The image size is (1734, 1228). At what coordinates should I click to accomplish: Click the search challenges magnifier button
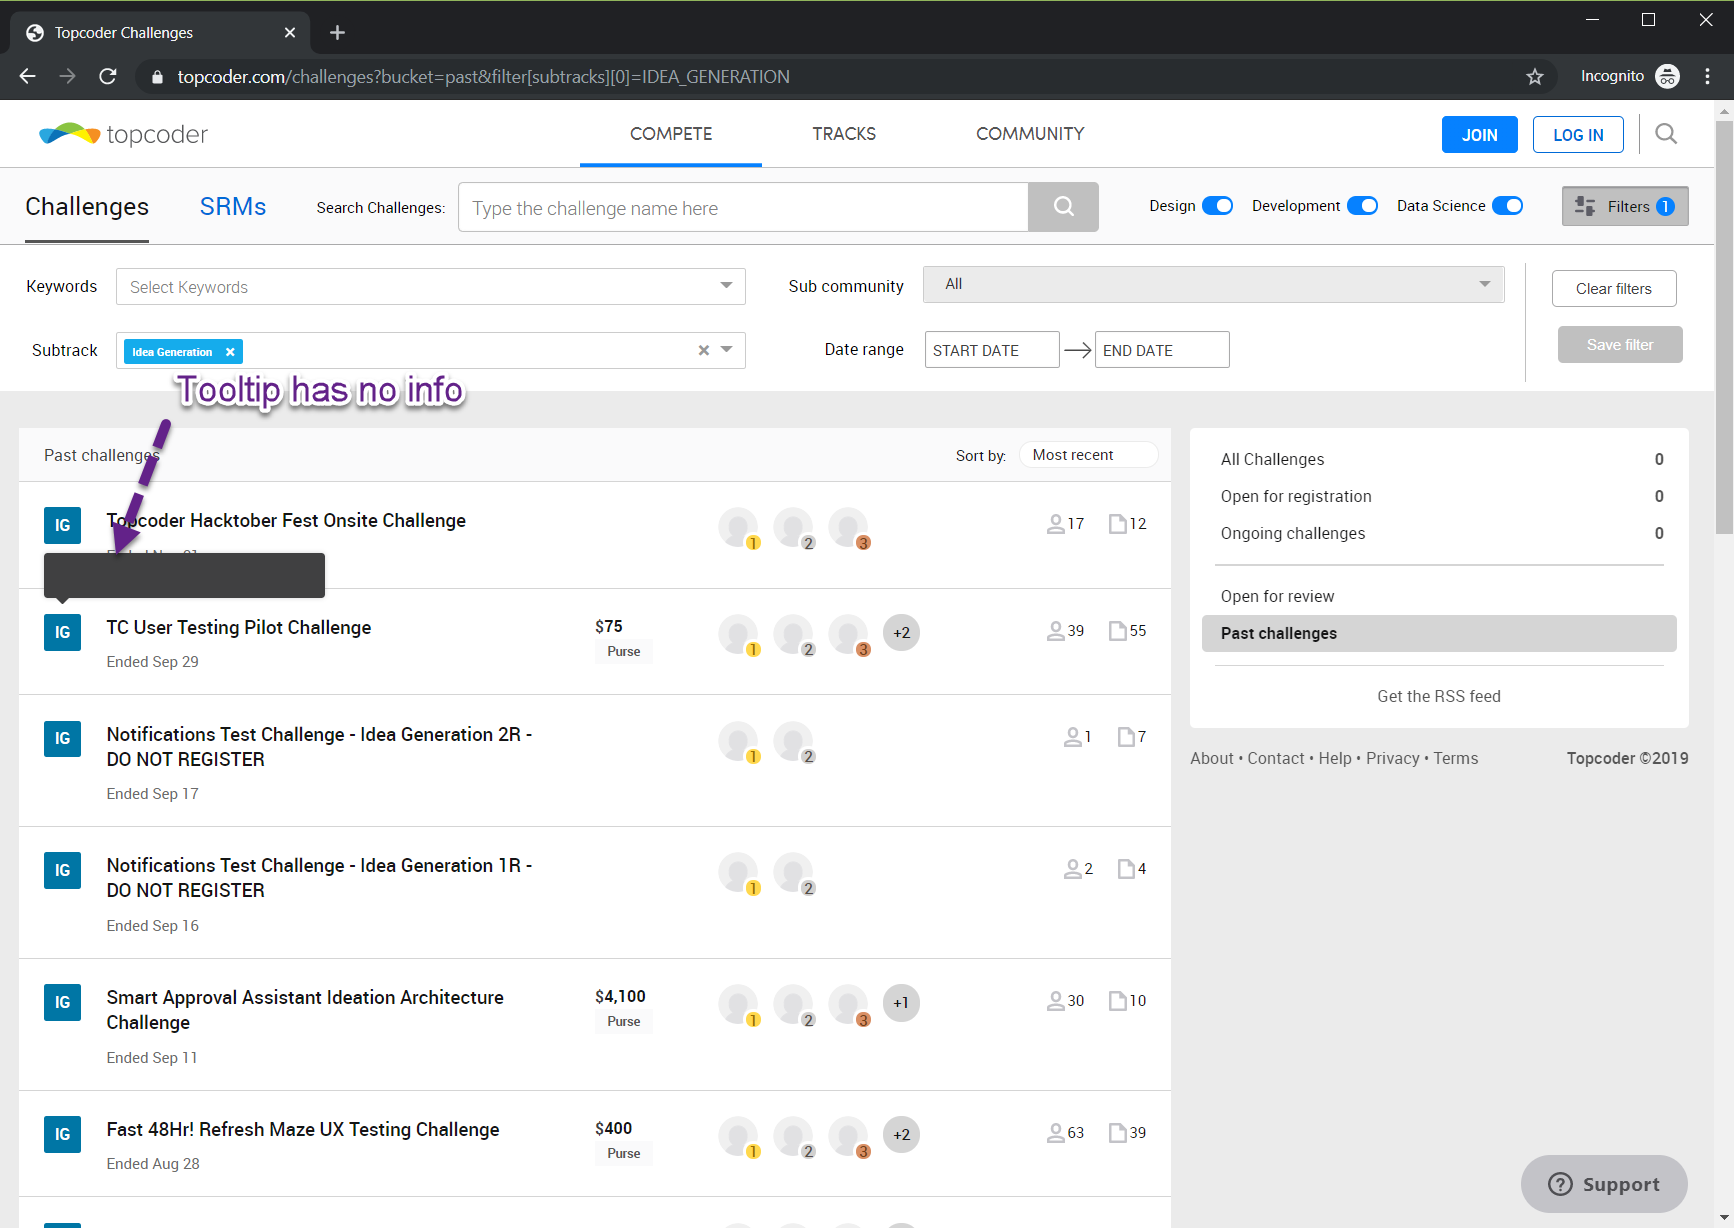coord(1063,207)
